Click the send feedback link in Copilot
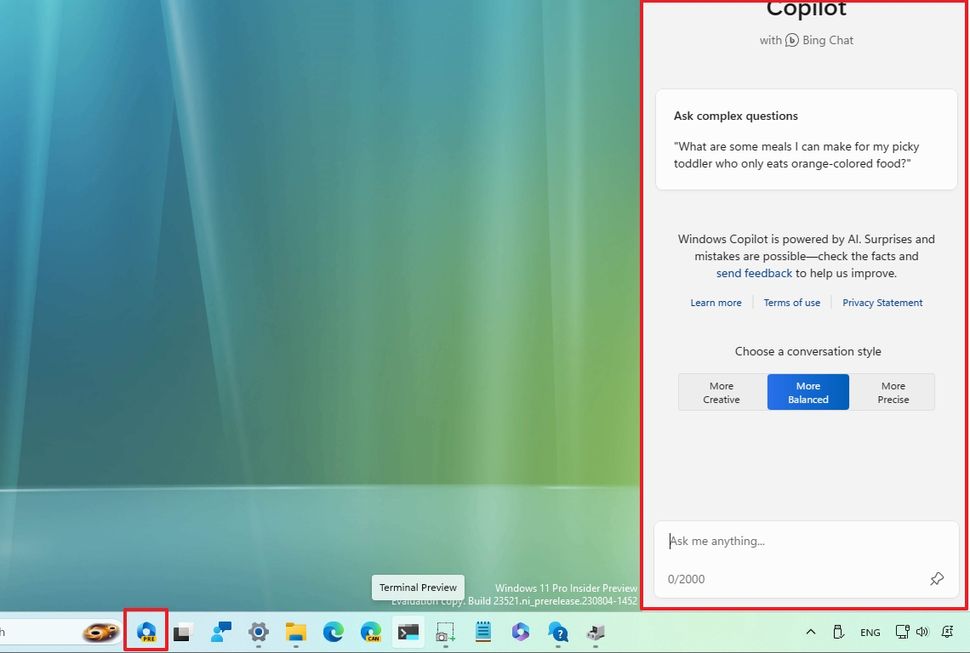The width and height of the screenshot is (970, 653). (x=754, y=272)
